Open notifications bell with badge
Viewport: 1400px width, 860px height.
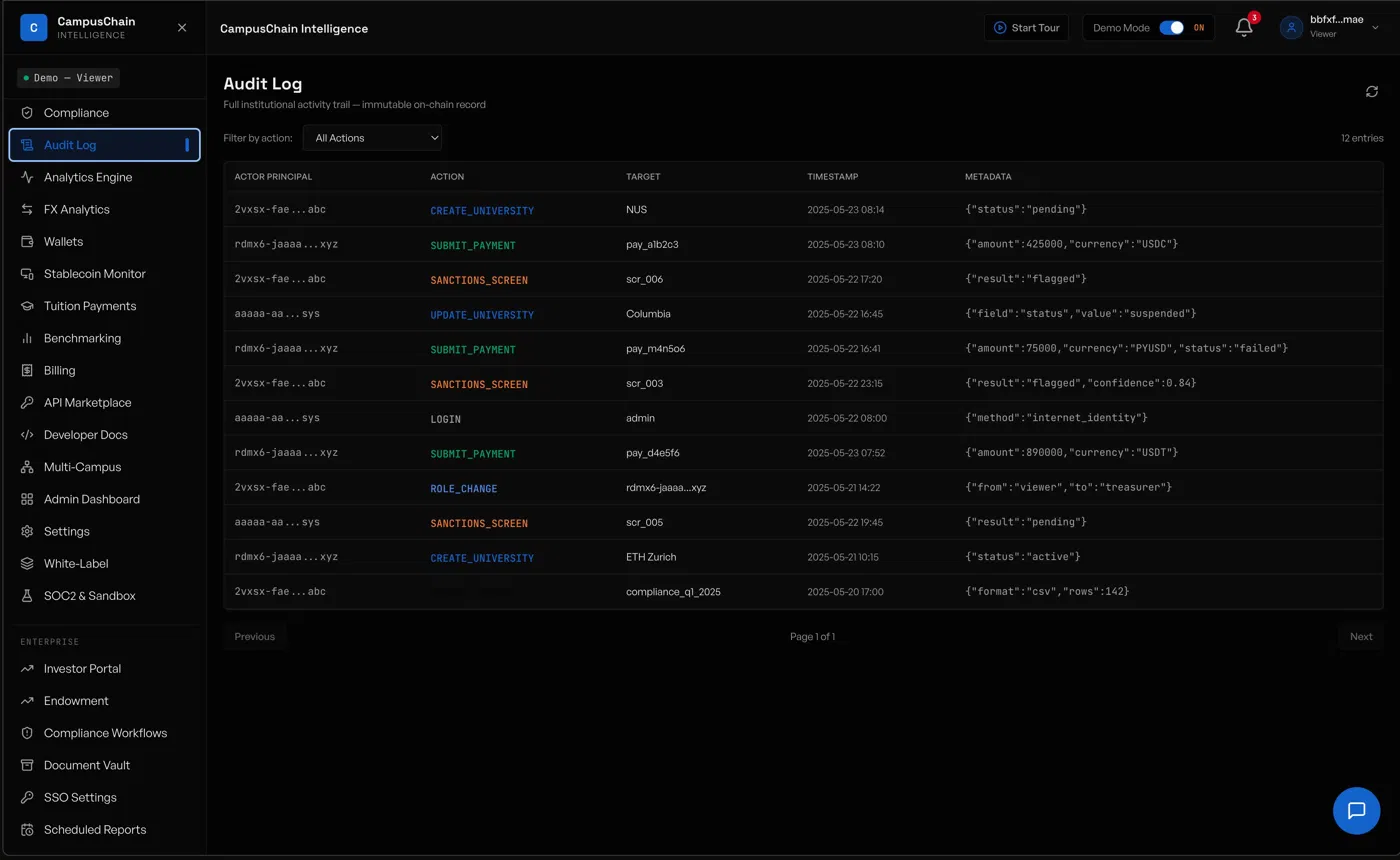[1244, 28]
